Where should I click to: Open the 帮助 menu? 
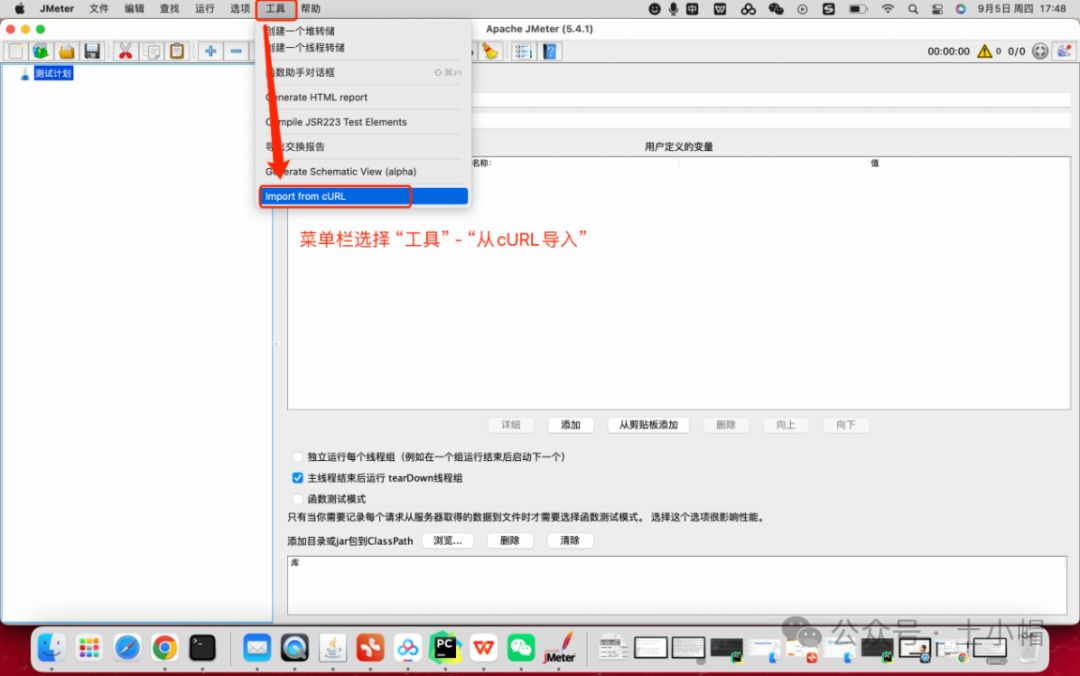click(x=311, y=9)
